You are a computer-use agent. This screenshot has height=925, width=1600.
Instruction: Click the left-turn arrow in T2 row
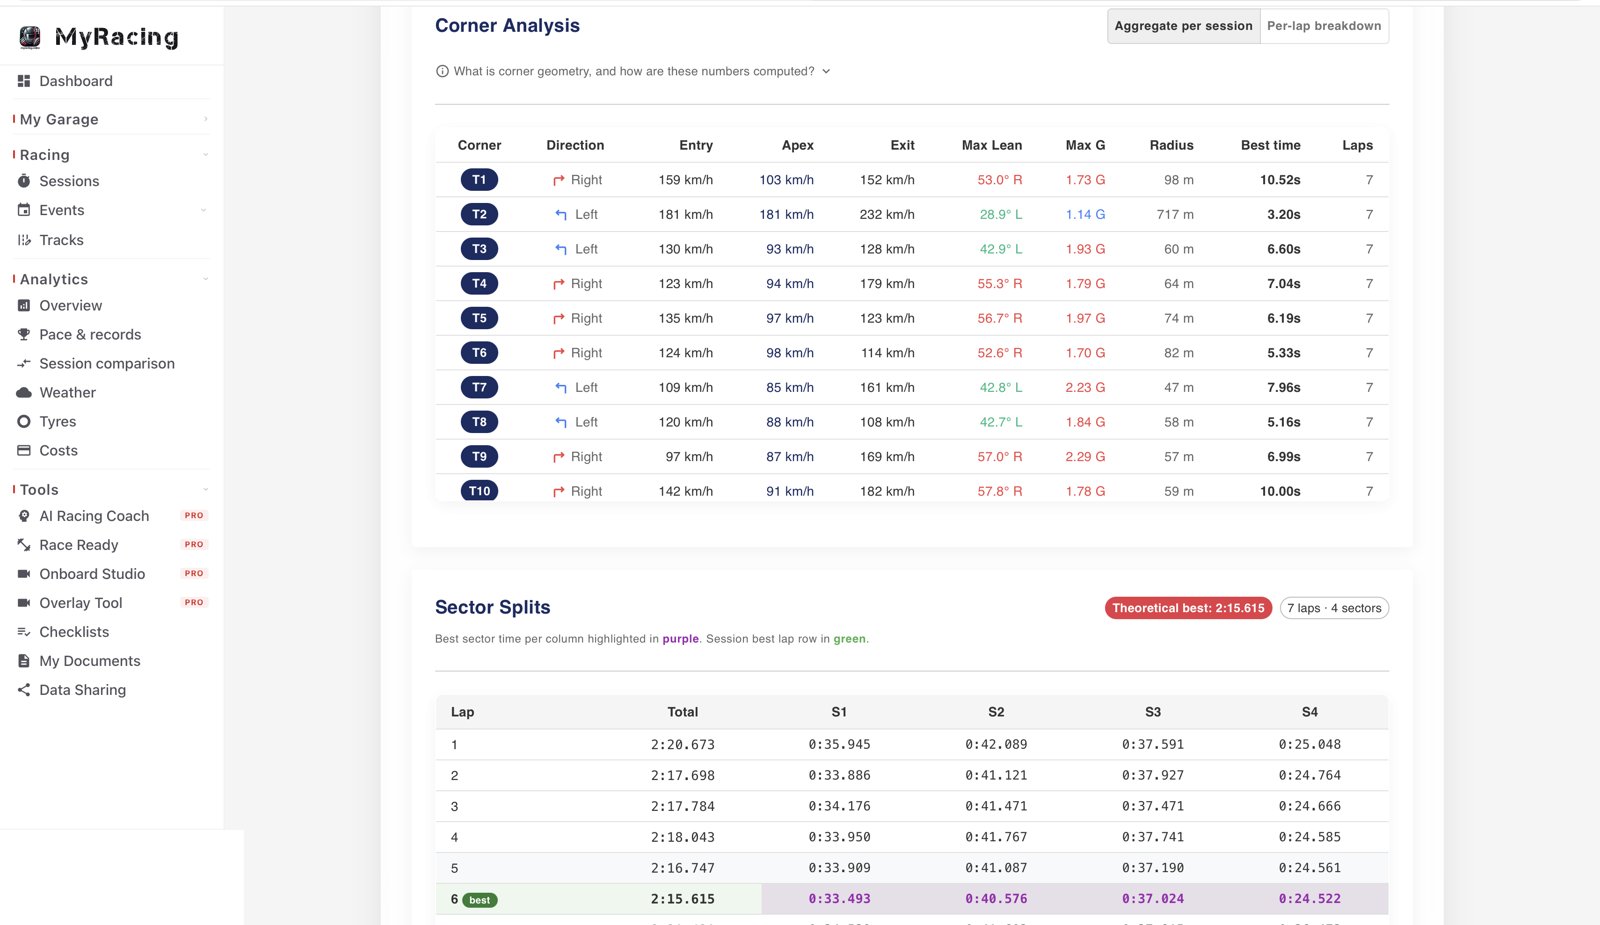coord(561,215)
